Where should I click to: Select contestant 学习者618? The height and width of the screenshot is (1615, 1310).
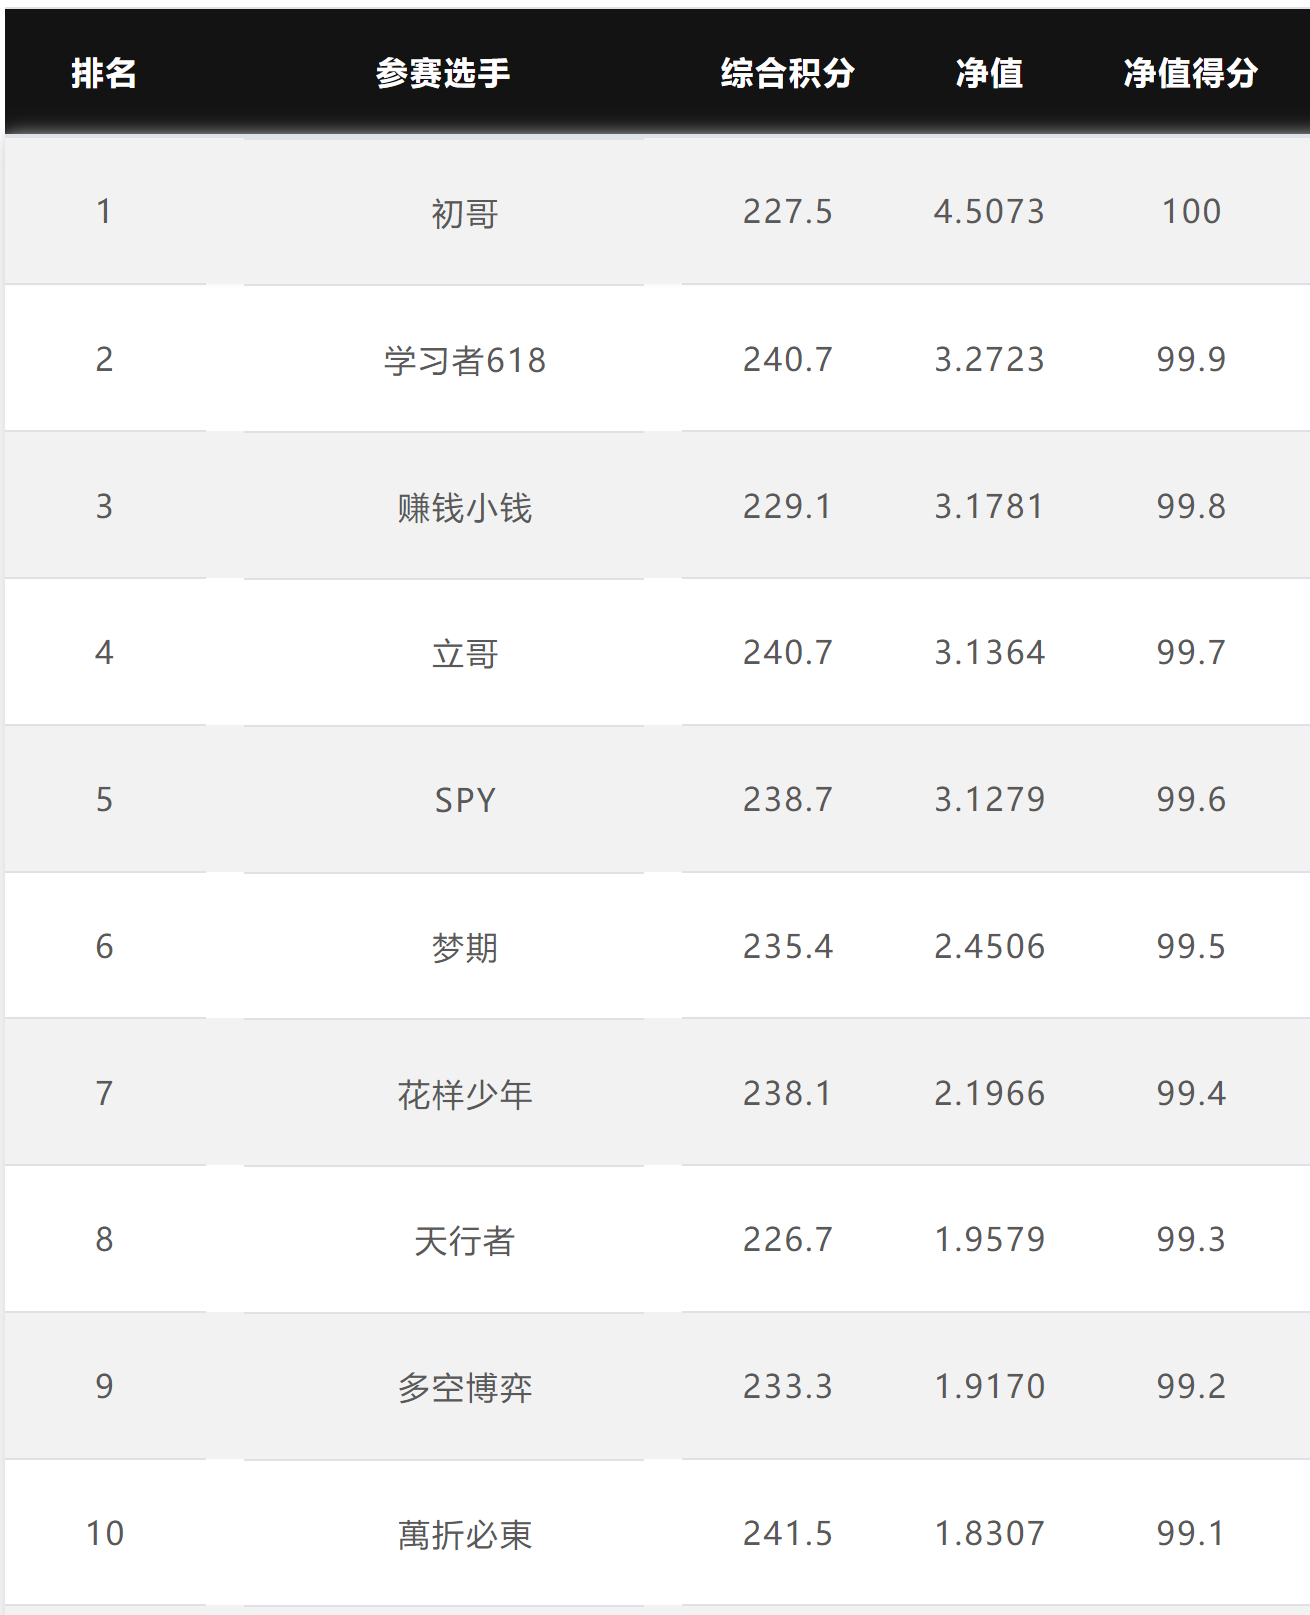464,360
